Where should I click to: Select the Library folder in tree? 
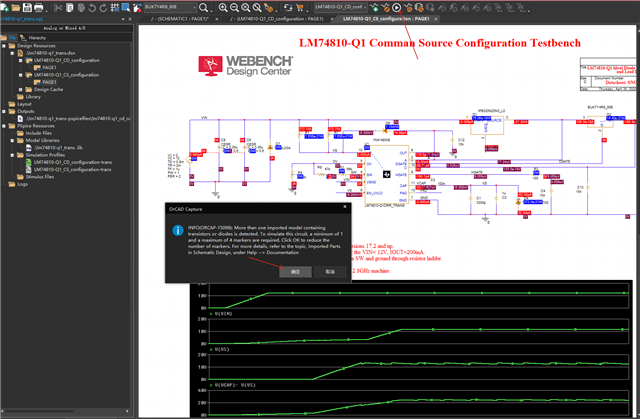tap(33, 97)
